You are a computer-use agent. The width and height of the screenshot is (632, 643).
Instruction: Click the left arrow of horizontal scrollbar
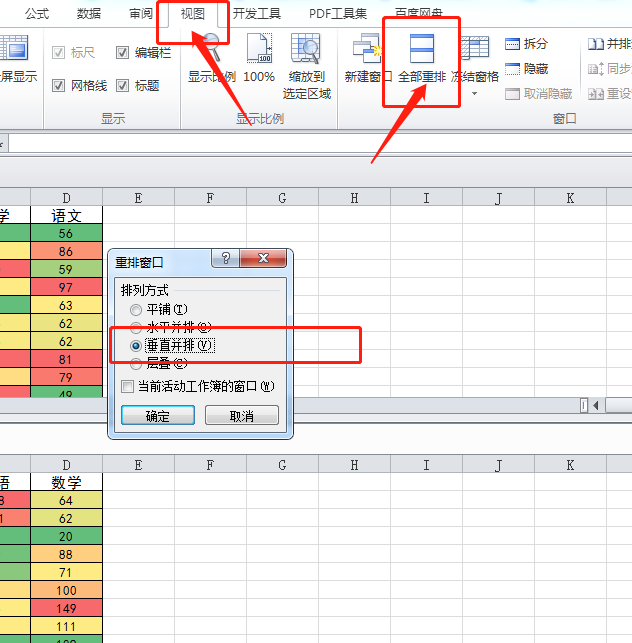pos(595,406)
